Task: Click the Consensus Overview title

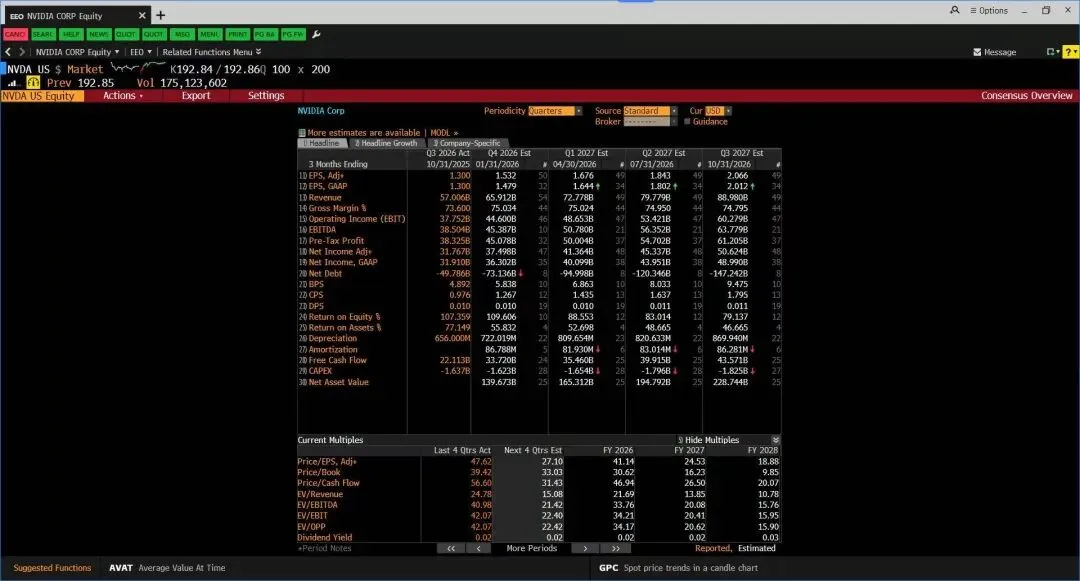Action: (x=1026, y=96)
